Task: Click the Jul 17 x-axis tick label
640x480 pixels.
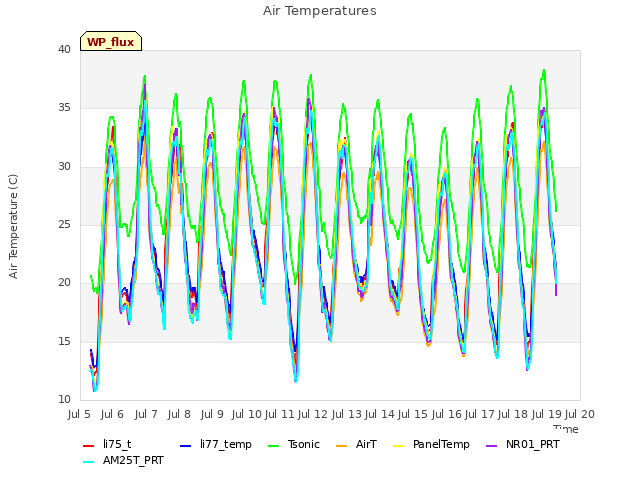Action: click(480, 414)
